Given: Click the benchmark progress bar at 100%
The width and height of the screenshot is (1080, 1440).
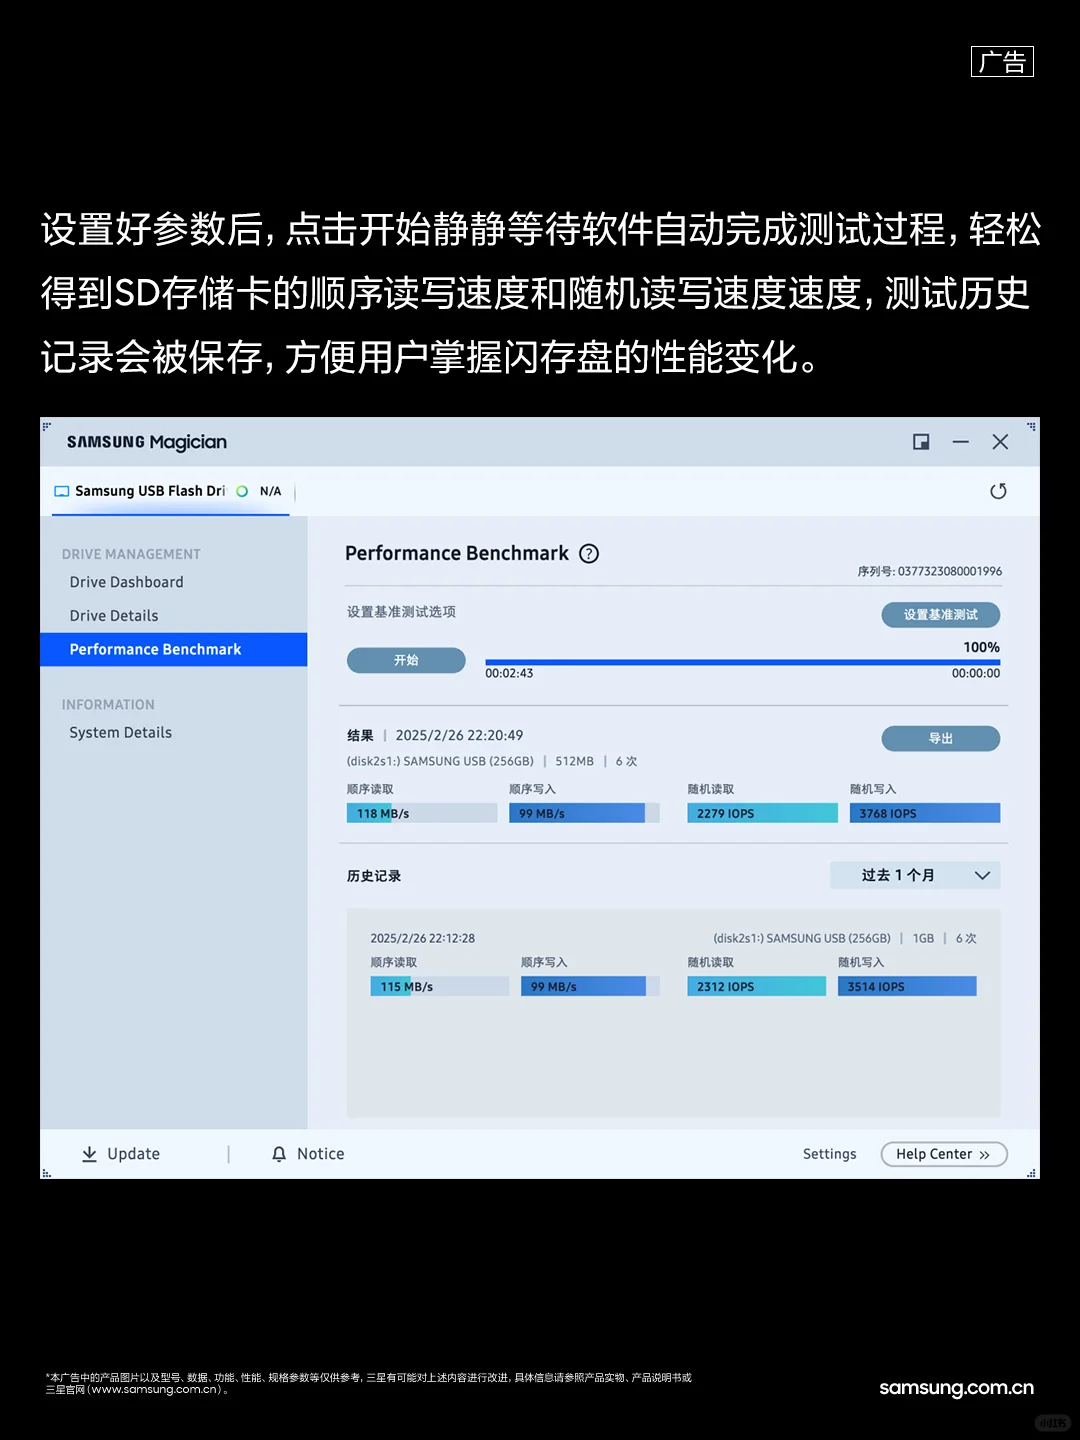Looking at the screenshot, I should coord(742,660).
